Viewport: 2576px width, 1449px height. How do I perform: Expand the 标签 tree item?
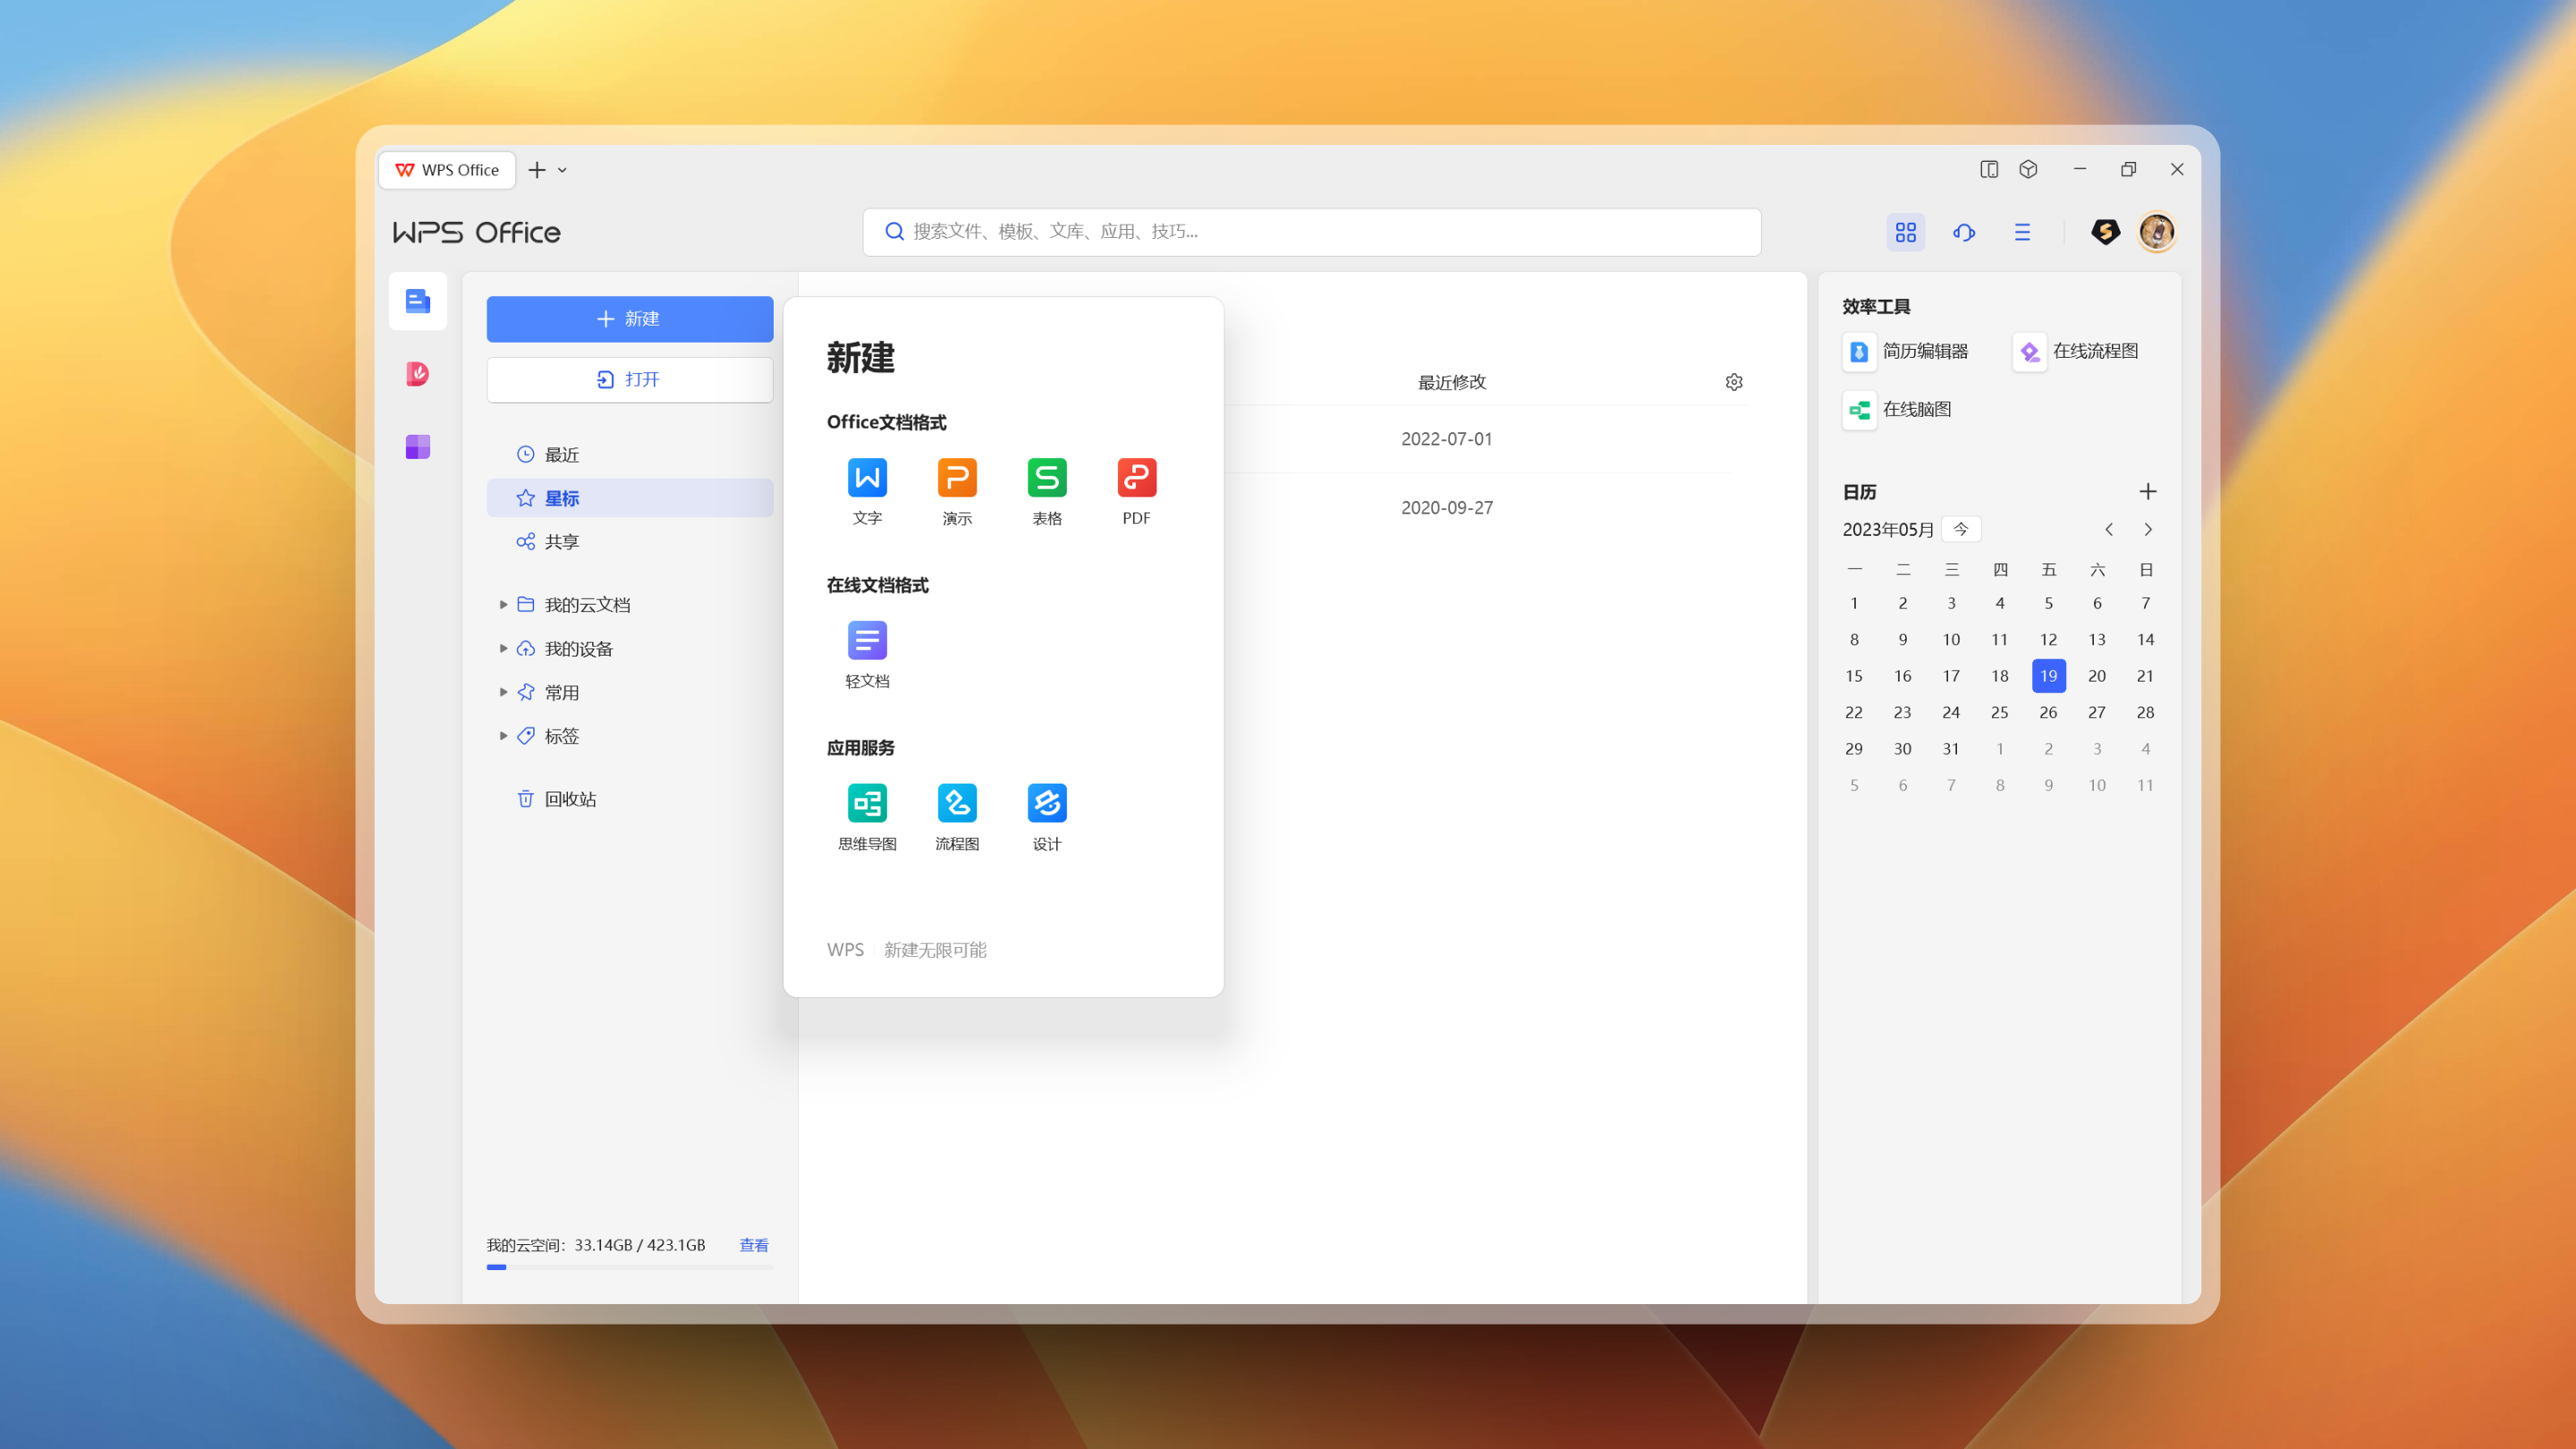[504, 736]
